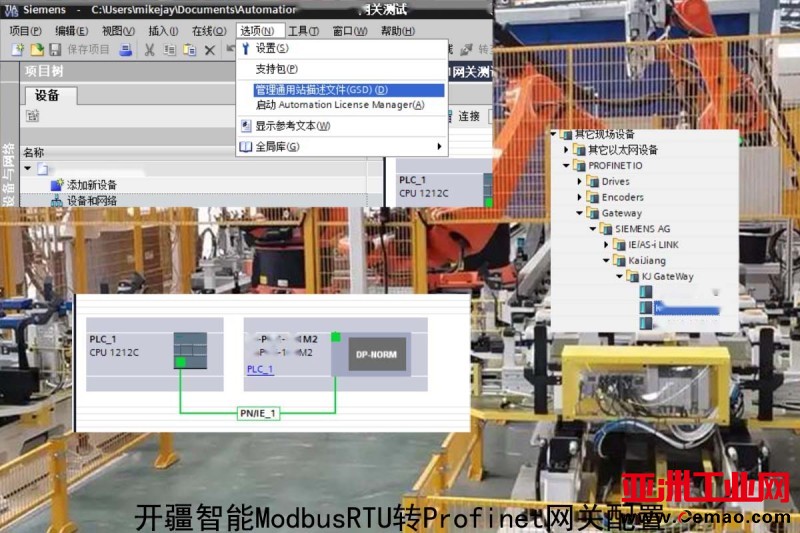
Task: Choose 管理通用站描述文件(GSD) menu entry
Action: point(348,90)
